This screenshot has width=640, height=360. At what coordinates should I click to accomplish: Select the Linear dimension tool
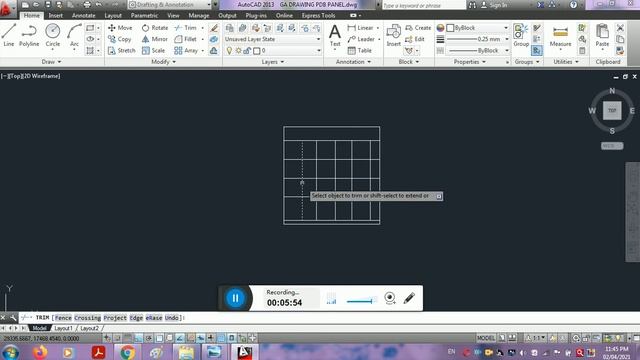point(360,28)
